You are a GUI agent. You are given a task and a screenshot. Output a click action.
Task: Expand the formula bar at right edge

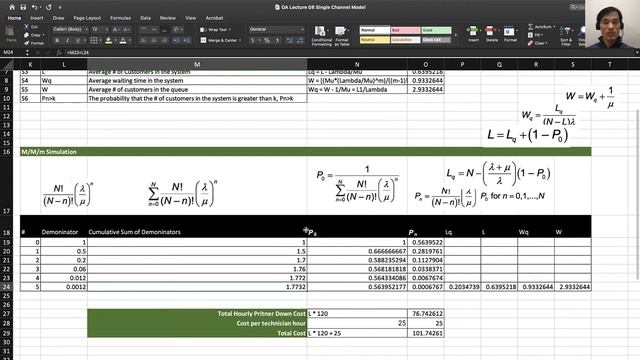coord(637,52)
